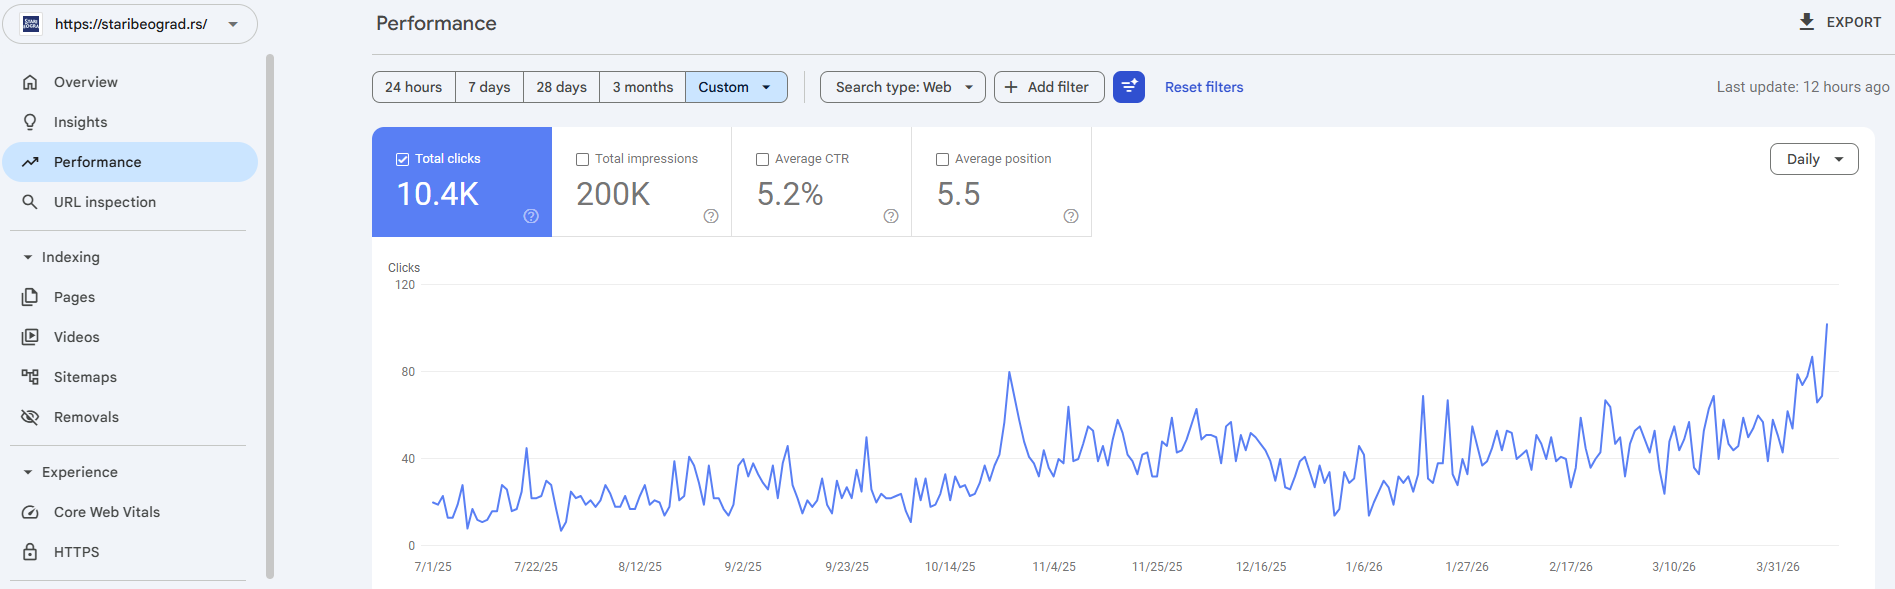Click help icon on Average position card

[x=1070, y=216]
